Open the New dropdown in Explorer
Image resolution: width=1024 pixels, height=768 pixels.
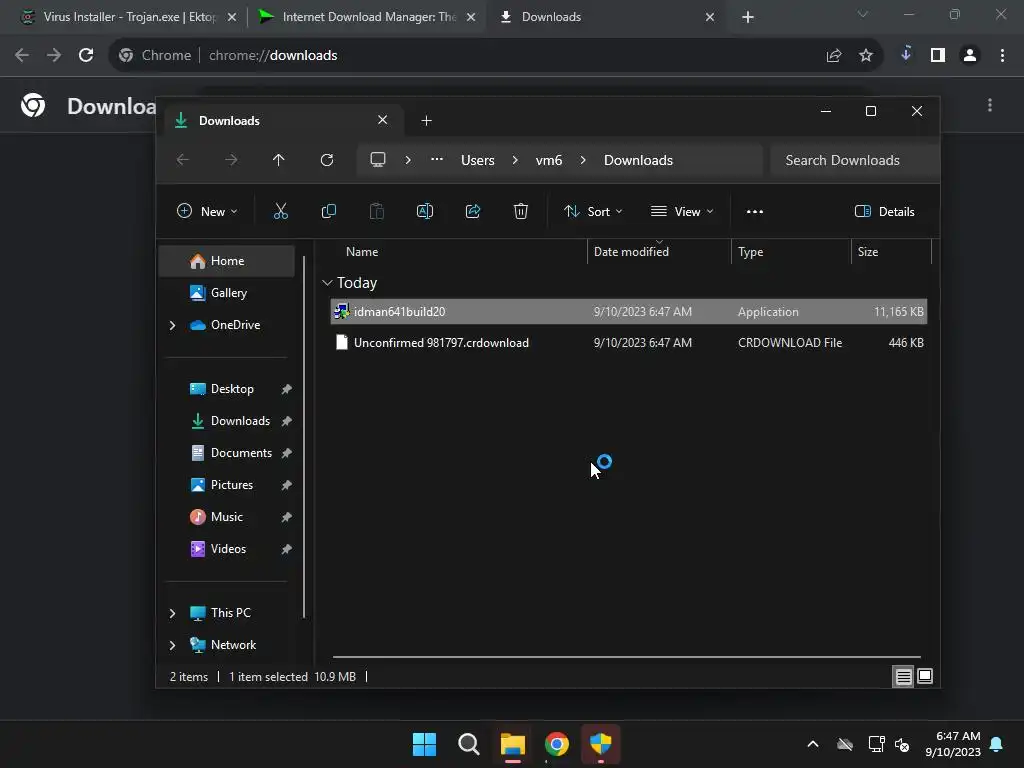[x=207, y=212]
